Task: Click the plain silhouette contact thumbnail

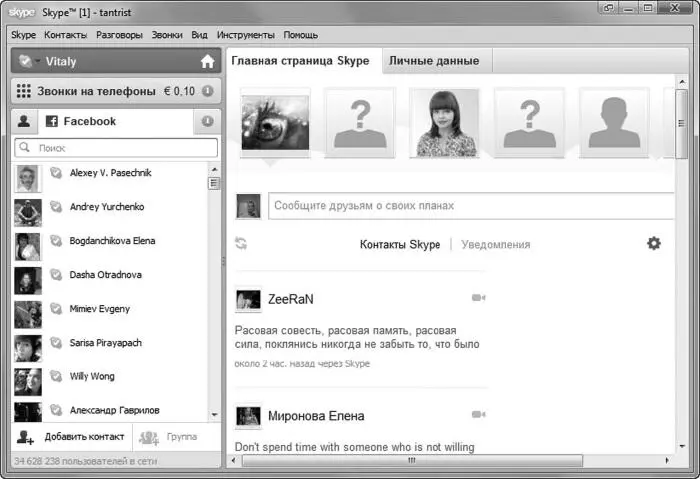Action: point(614,123)
